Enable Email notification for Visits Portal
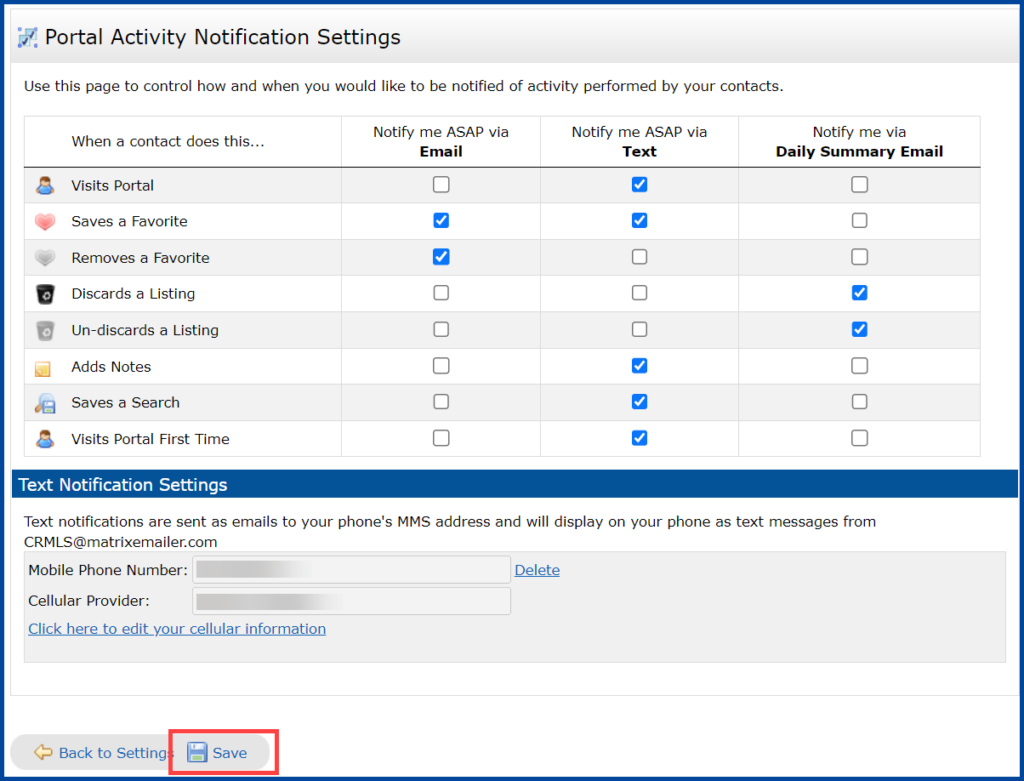This screenshot has width=1024, height=781. (x=440, y=184)
